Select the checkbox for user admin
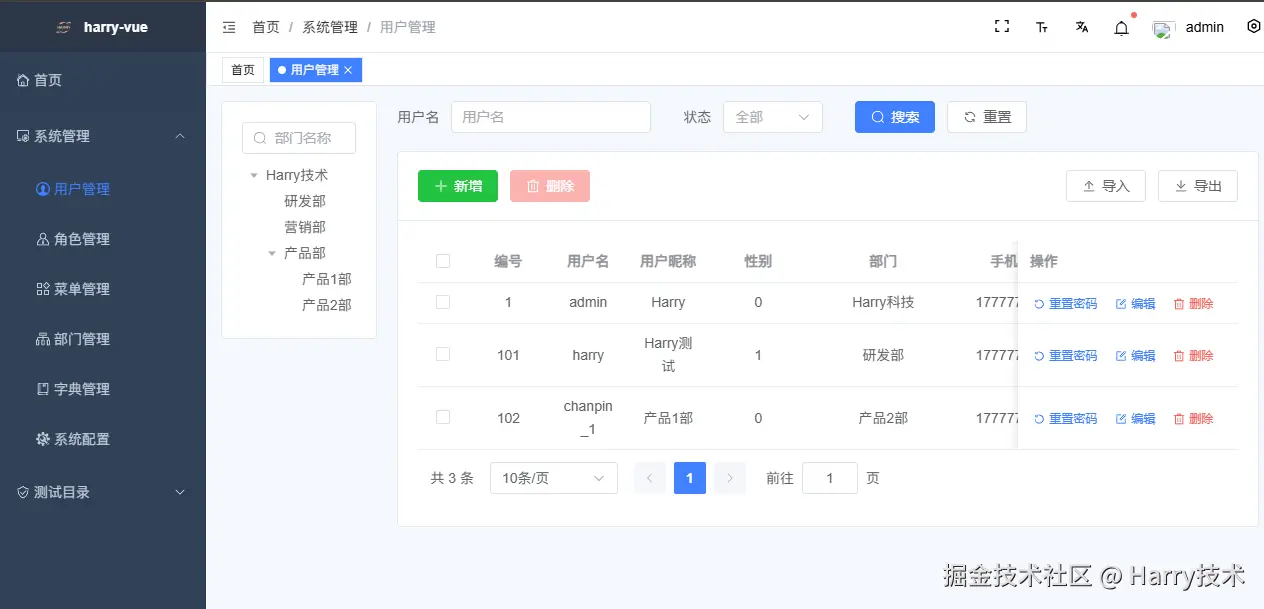Screen dimensions: 1264x609 coord(443,302)
